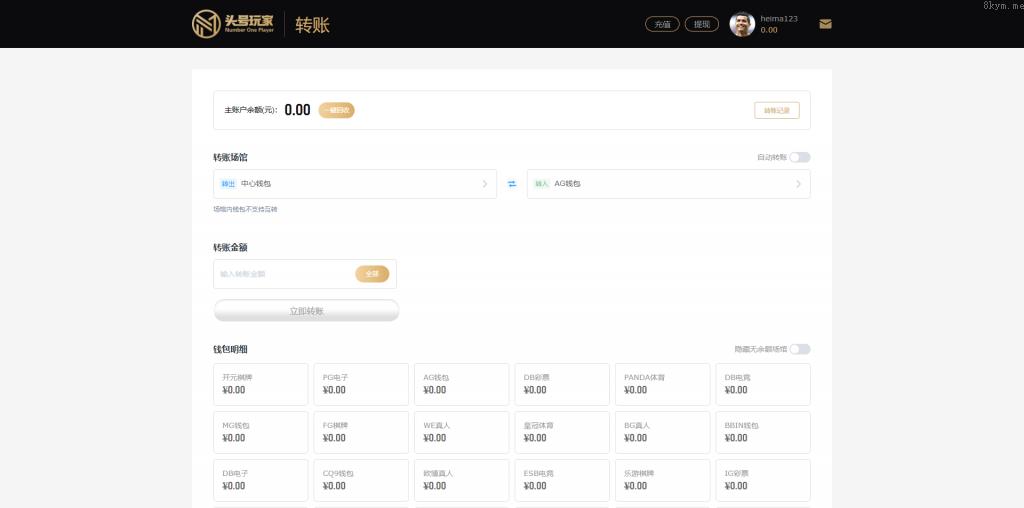This screenshot has height=508, width=1024.
Task: Open the mail envelope icon
Action: coord(825,24)
